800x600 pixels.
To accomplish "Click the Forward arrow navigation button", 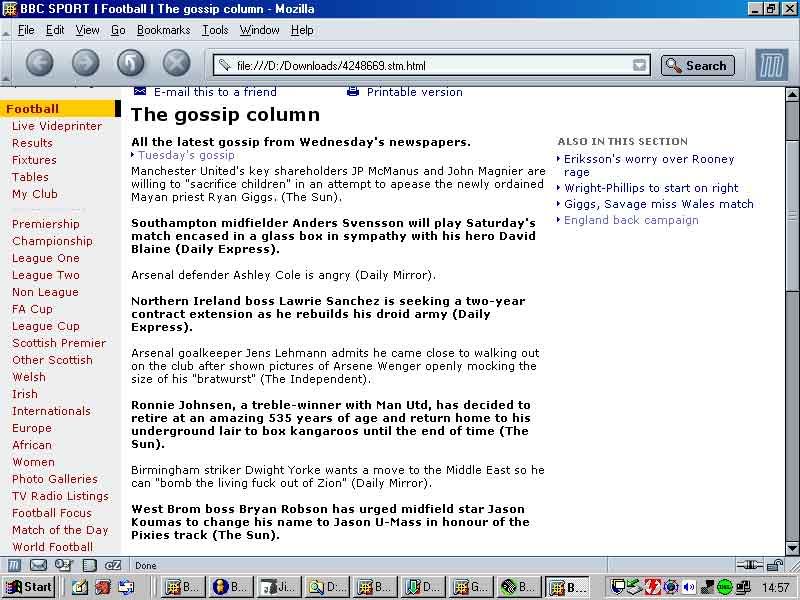I will click(x=85, y=63).
